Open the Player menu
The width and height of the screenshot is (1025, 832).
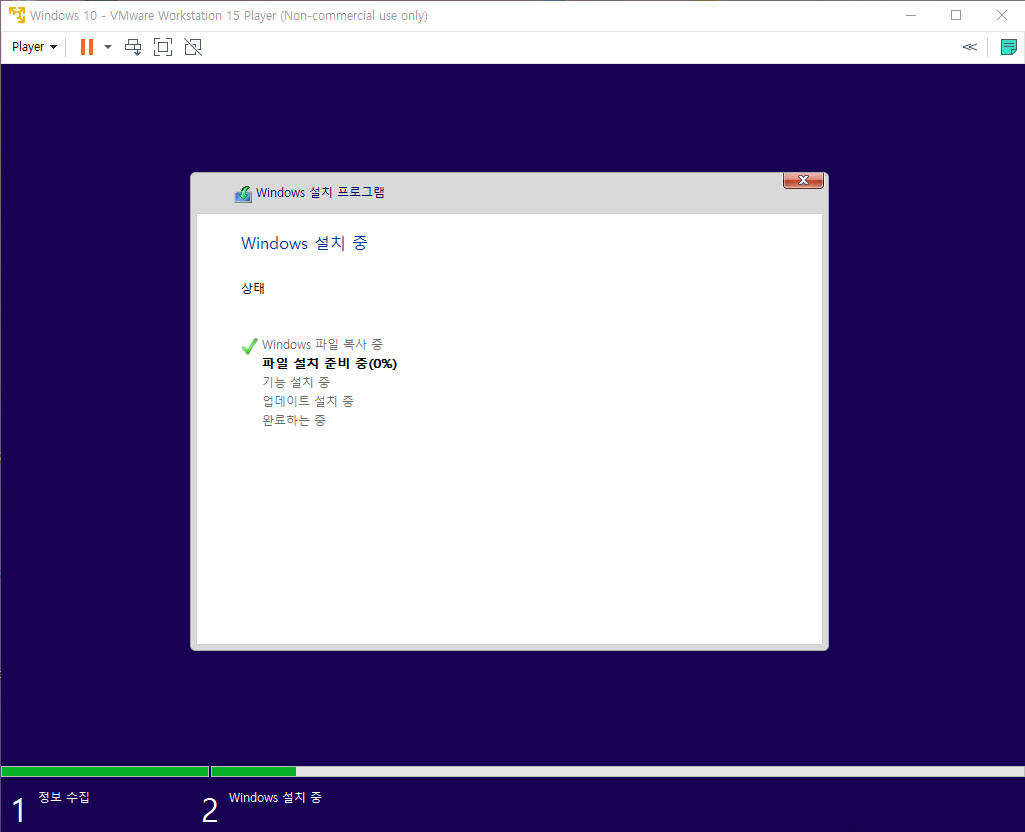tap(35, 47)
